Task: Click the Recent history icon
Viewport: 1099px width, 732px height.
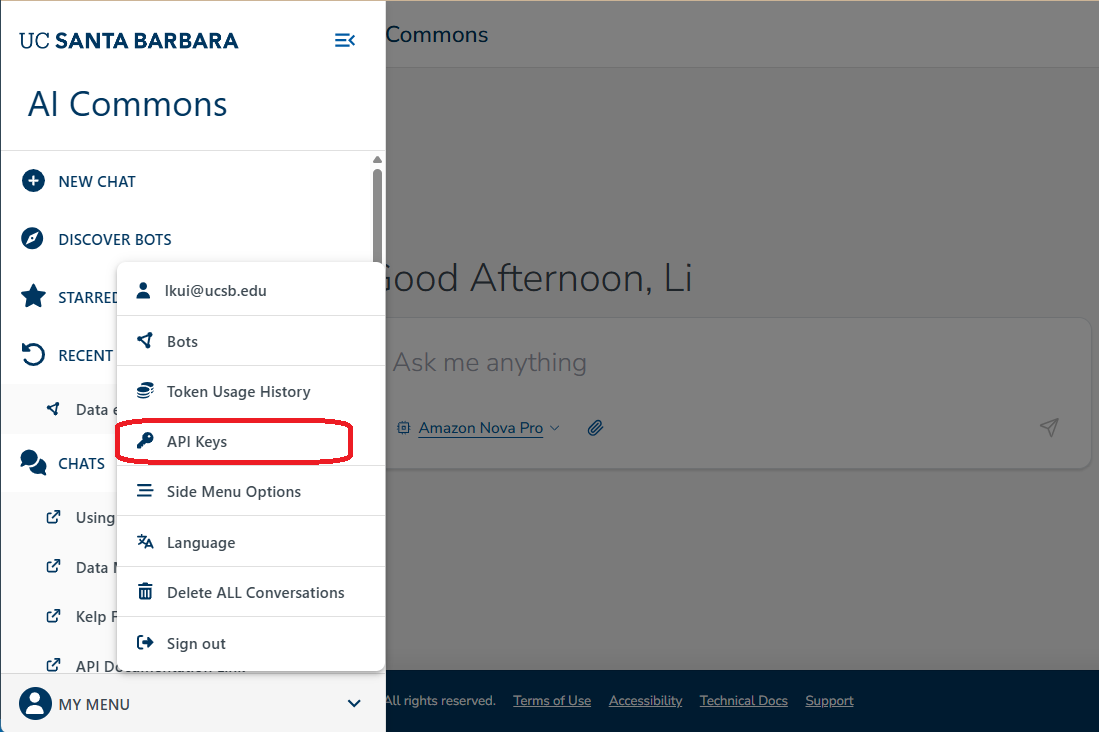Action: coord(33,355)
